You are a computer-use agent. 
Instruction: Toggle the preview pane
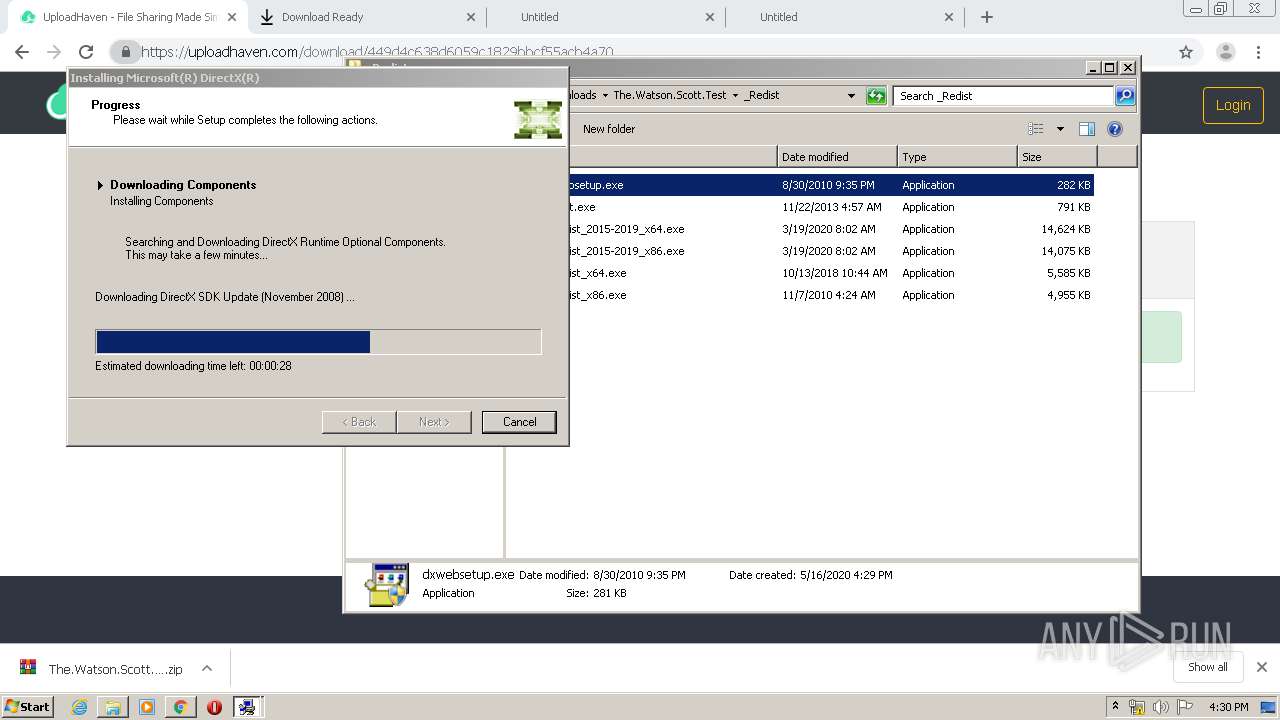tap(1087, 129)
